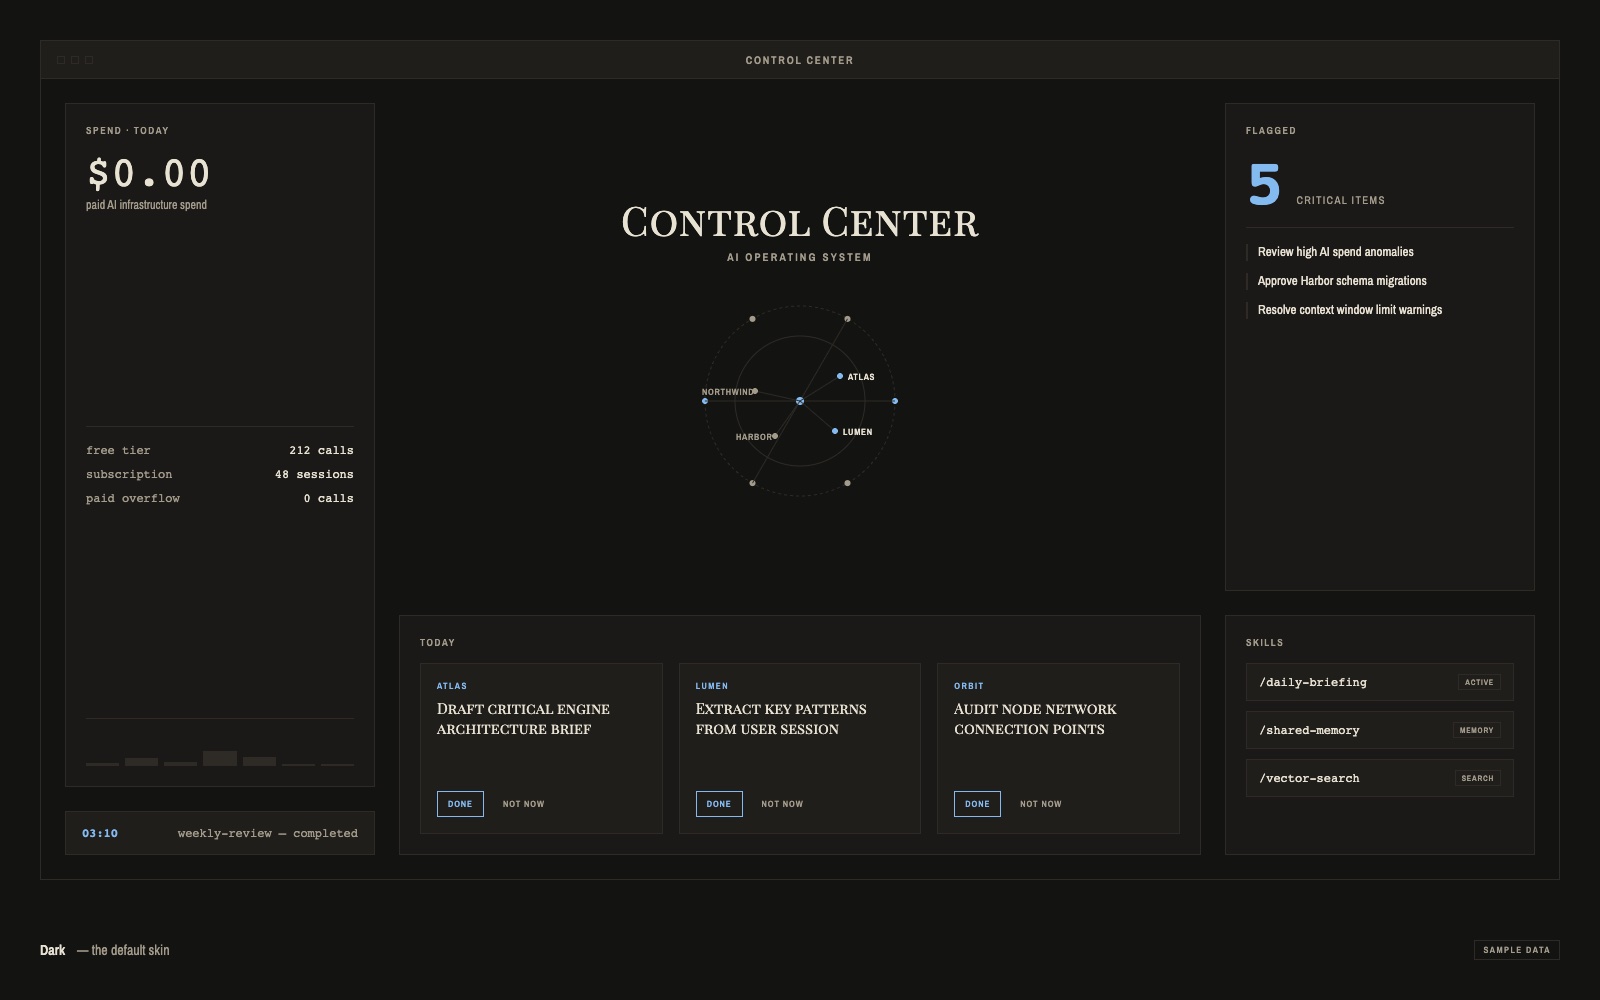Open the /shared-memory skill
This screenshot has height=1000, width=1600.
tap(1380, 730)
